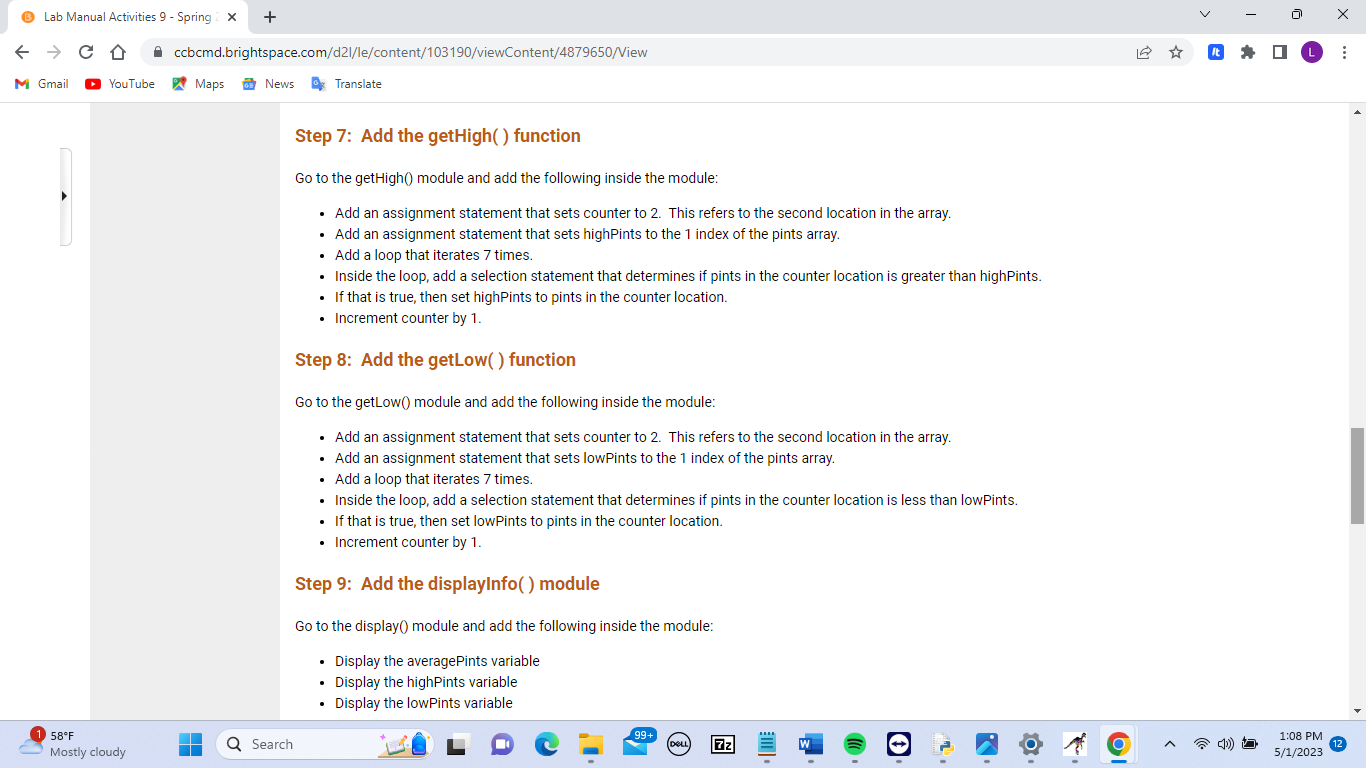The width and height of the screenshot is (1366, 768).
Task: Click the speaker volume icon in system tray
Action: 1224,744
